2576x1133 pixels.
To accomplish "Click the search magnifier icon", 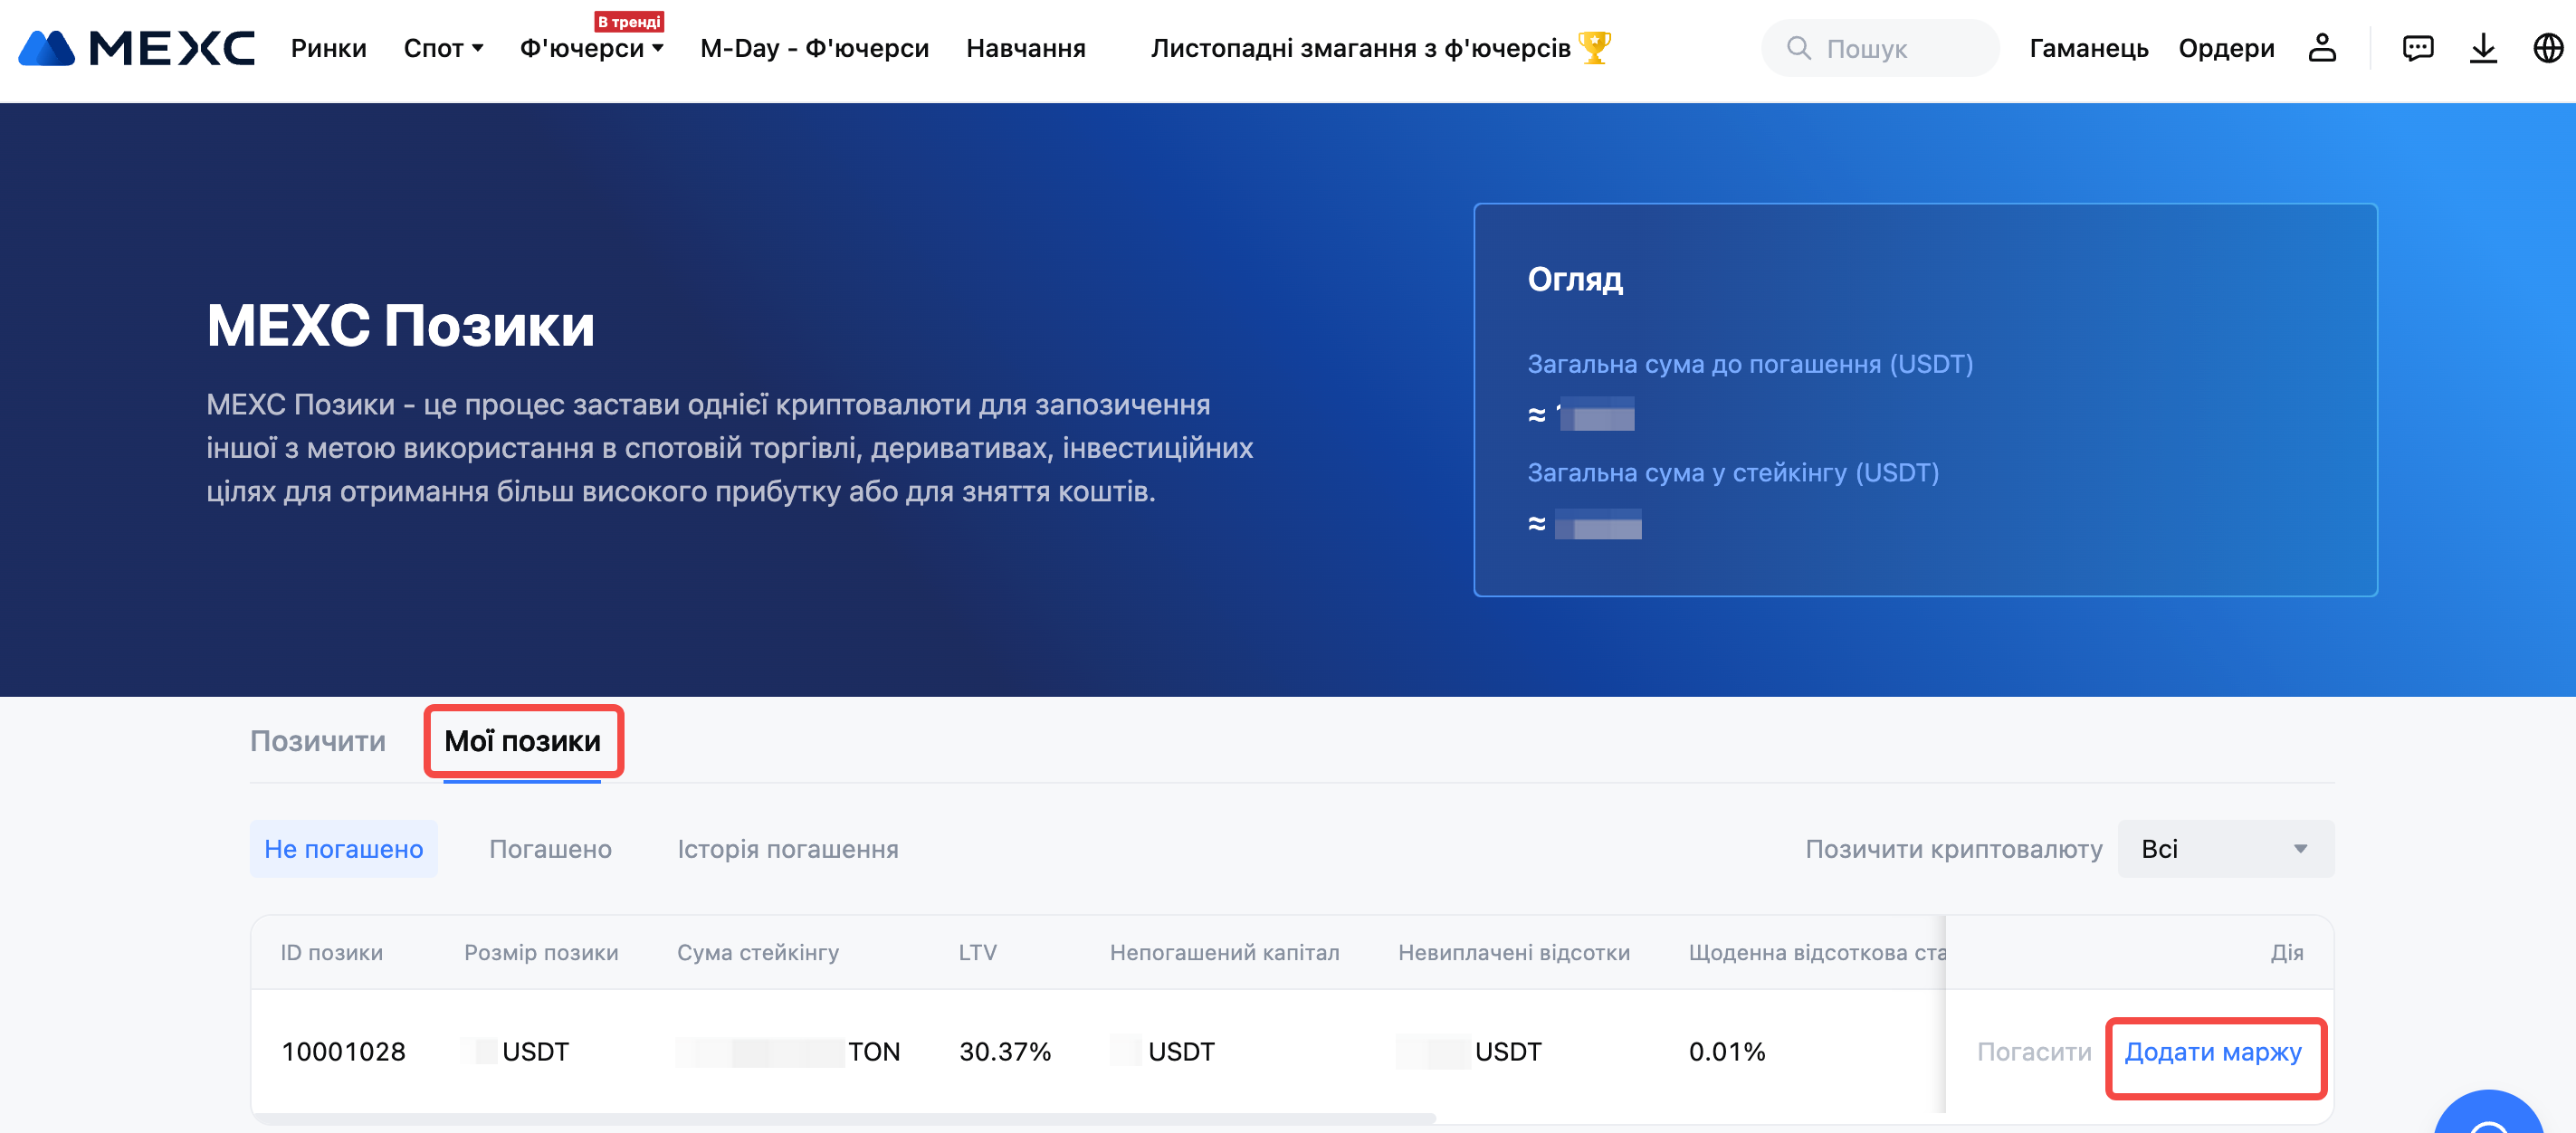I will (1798, 48).
